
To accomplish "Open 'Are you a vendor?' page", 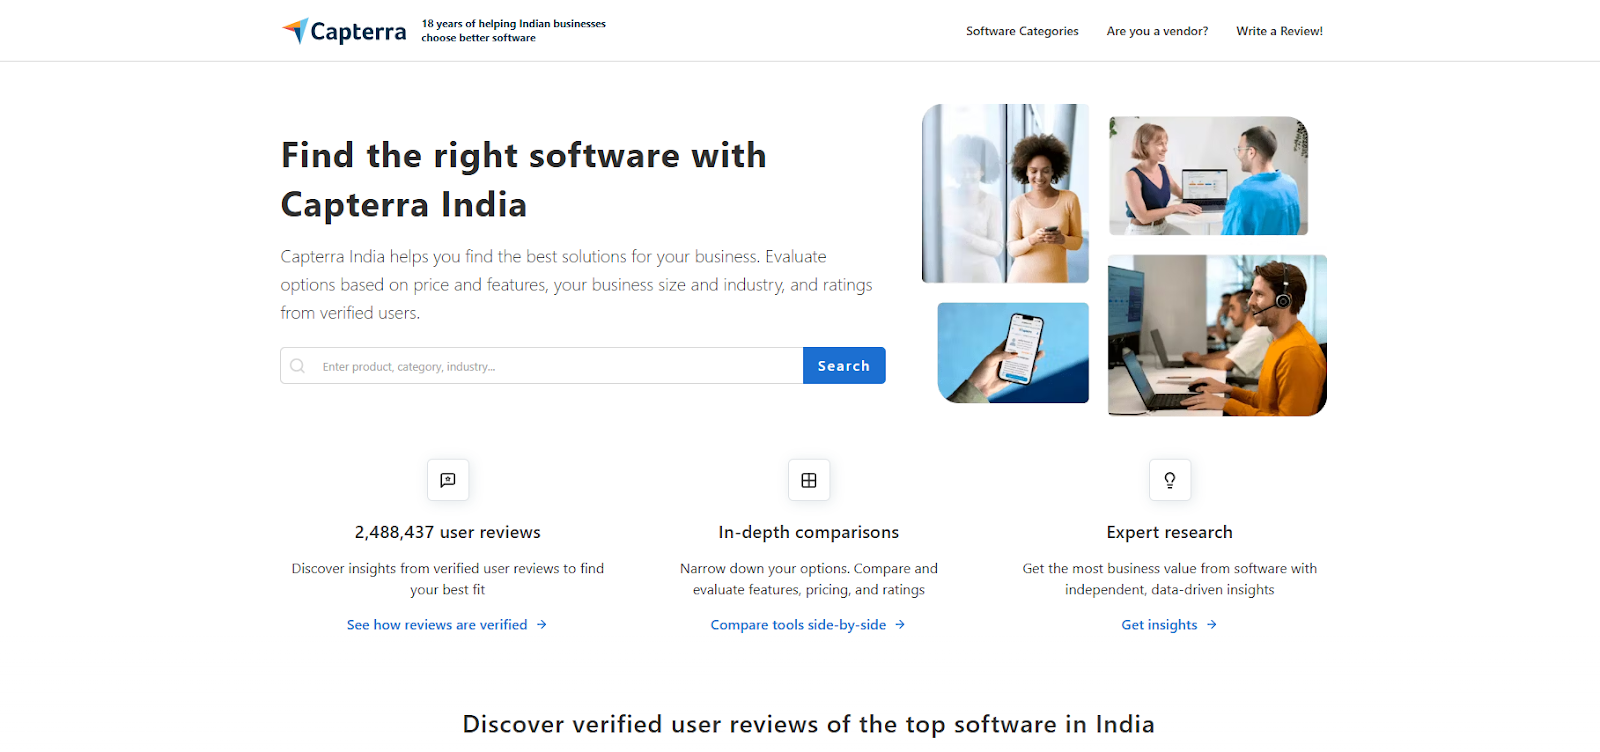I will tap(1157, 31).
